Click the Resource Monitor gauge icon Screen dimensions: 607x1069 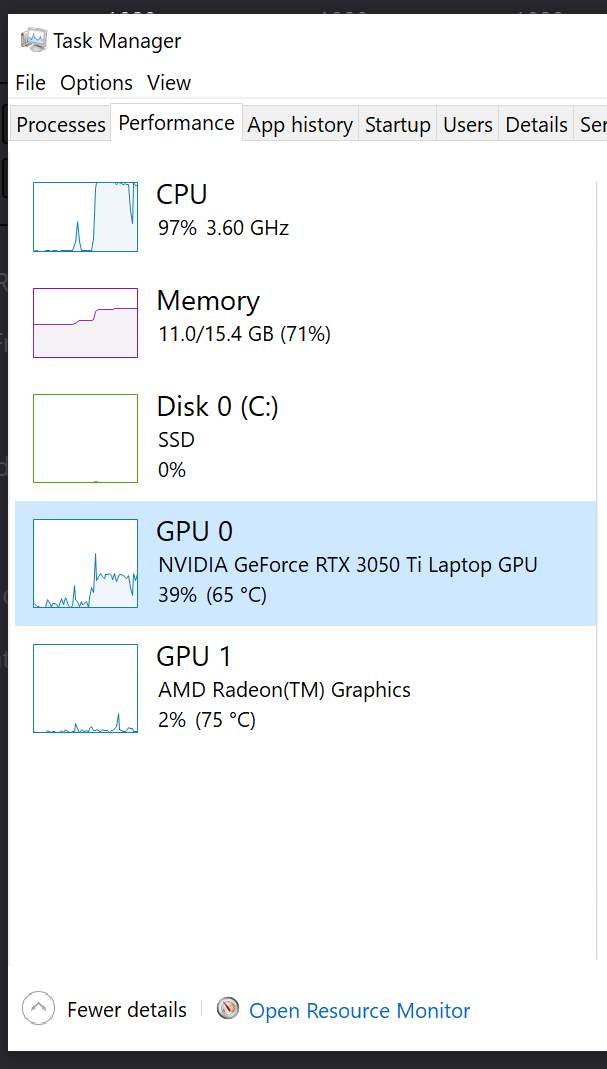tap(228, 1008)
